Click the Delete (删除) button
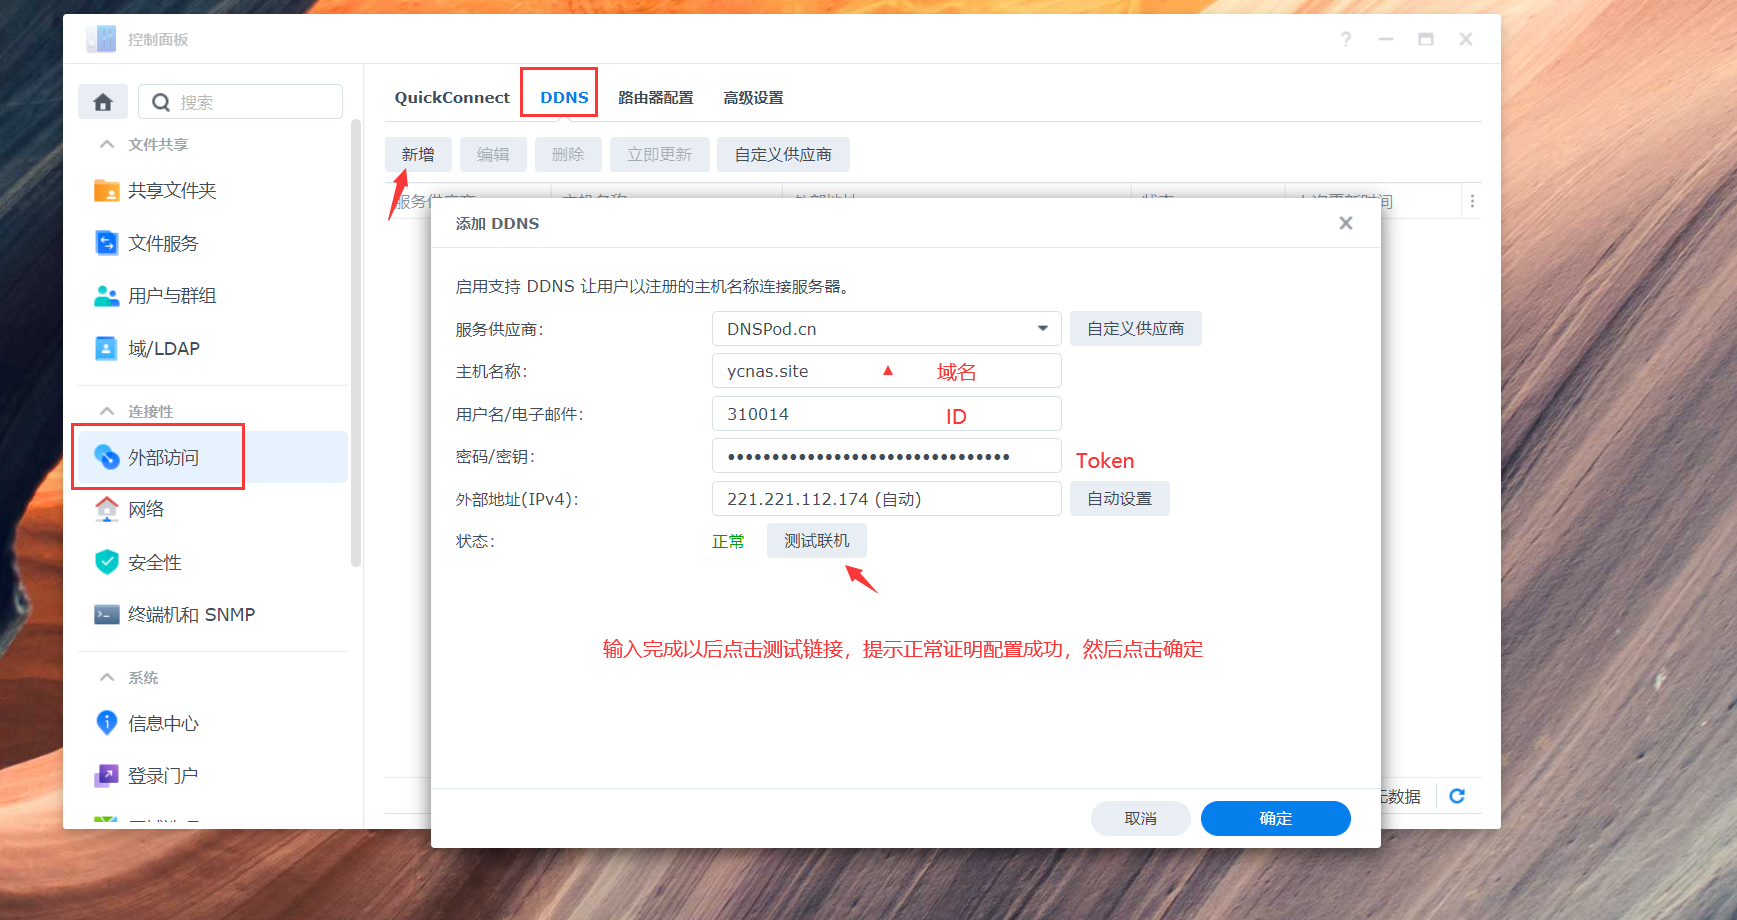1737x920 pixels. pyautogui.click(x=568, y=154)
